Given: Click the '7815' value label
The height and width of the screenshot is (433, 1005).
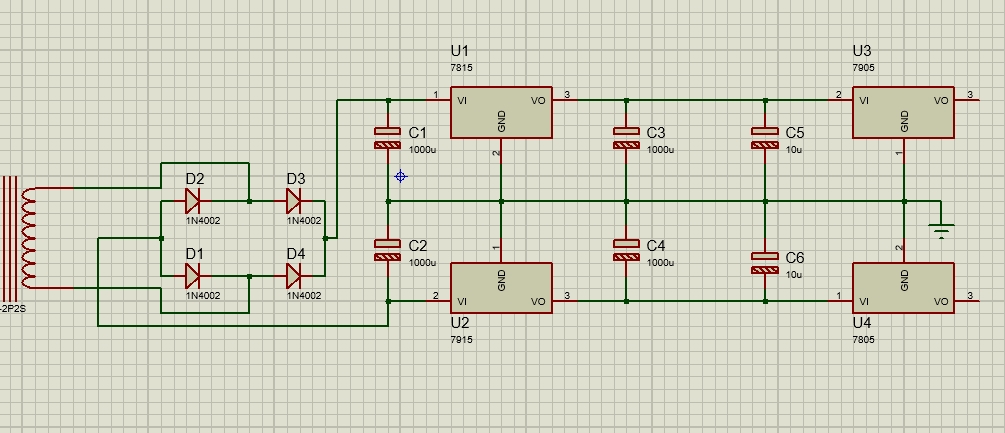Looking at the screenshot, I should point(461,67).
